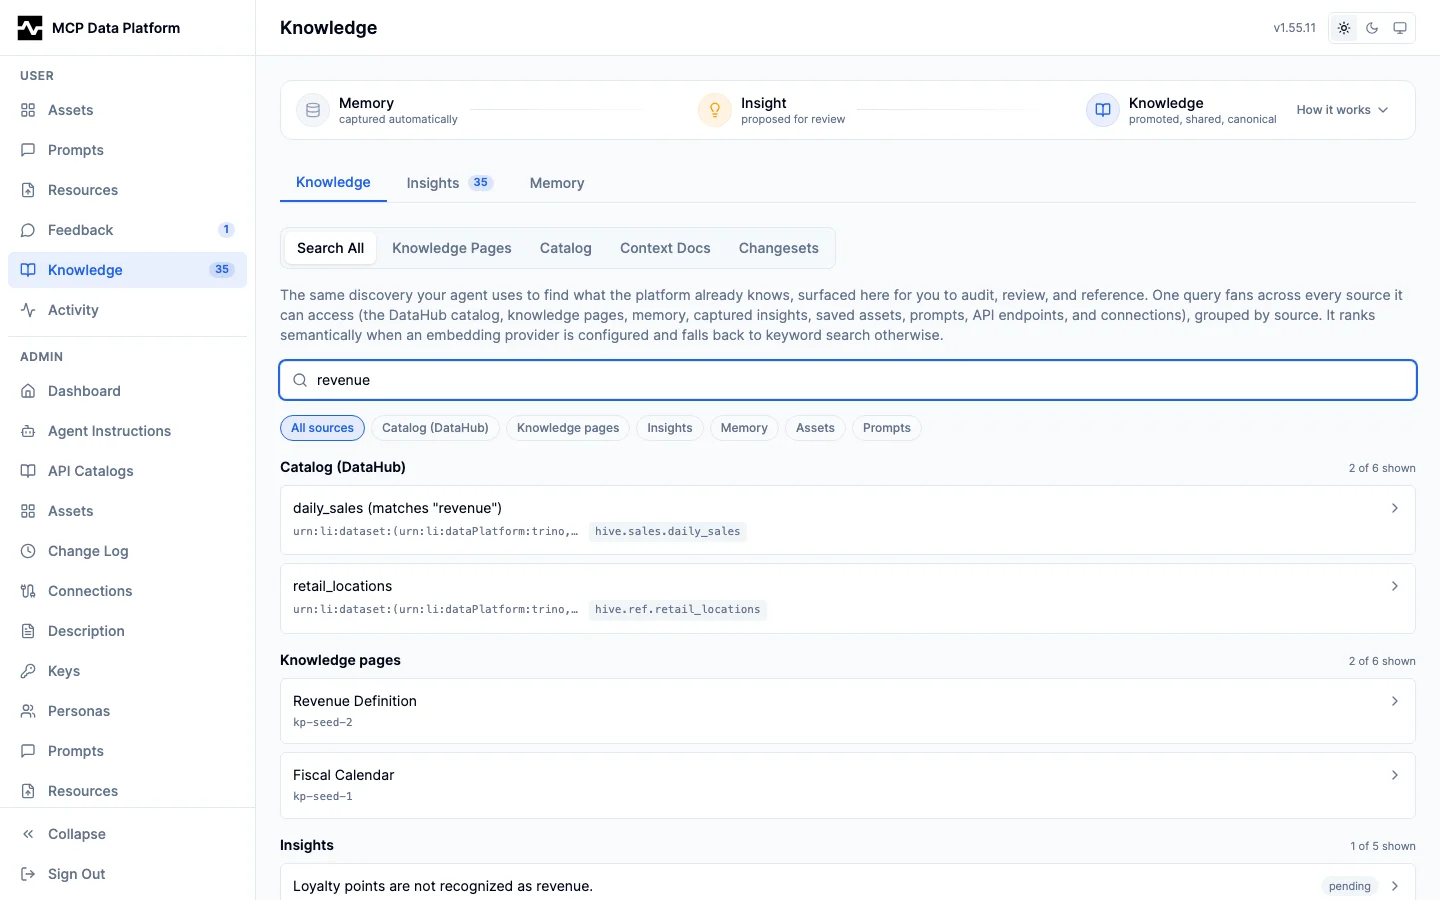Screen dimensions: 1440x900
Task: Click the hive.ref.retail_locations tag
Action: click(x=678, y=609)
